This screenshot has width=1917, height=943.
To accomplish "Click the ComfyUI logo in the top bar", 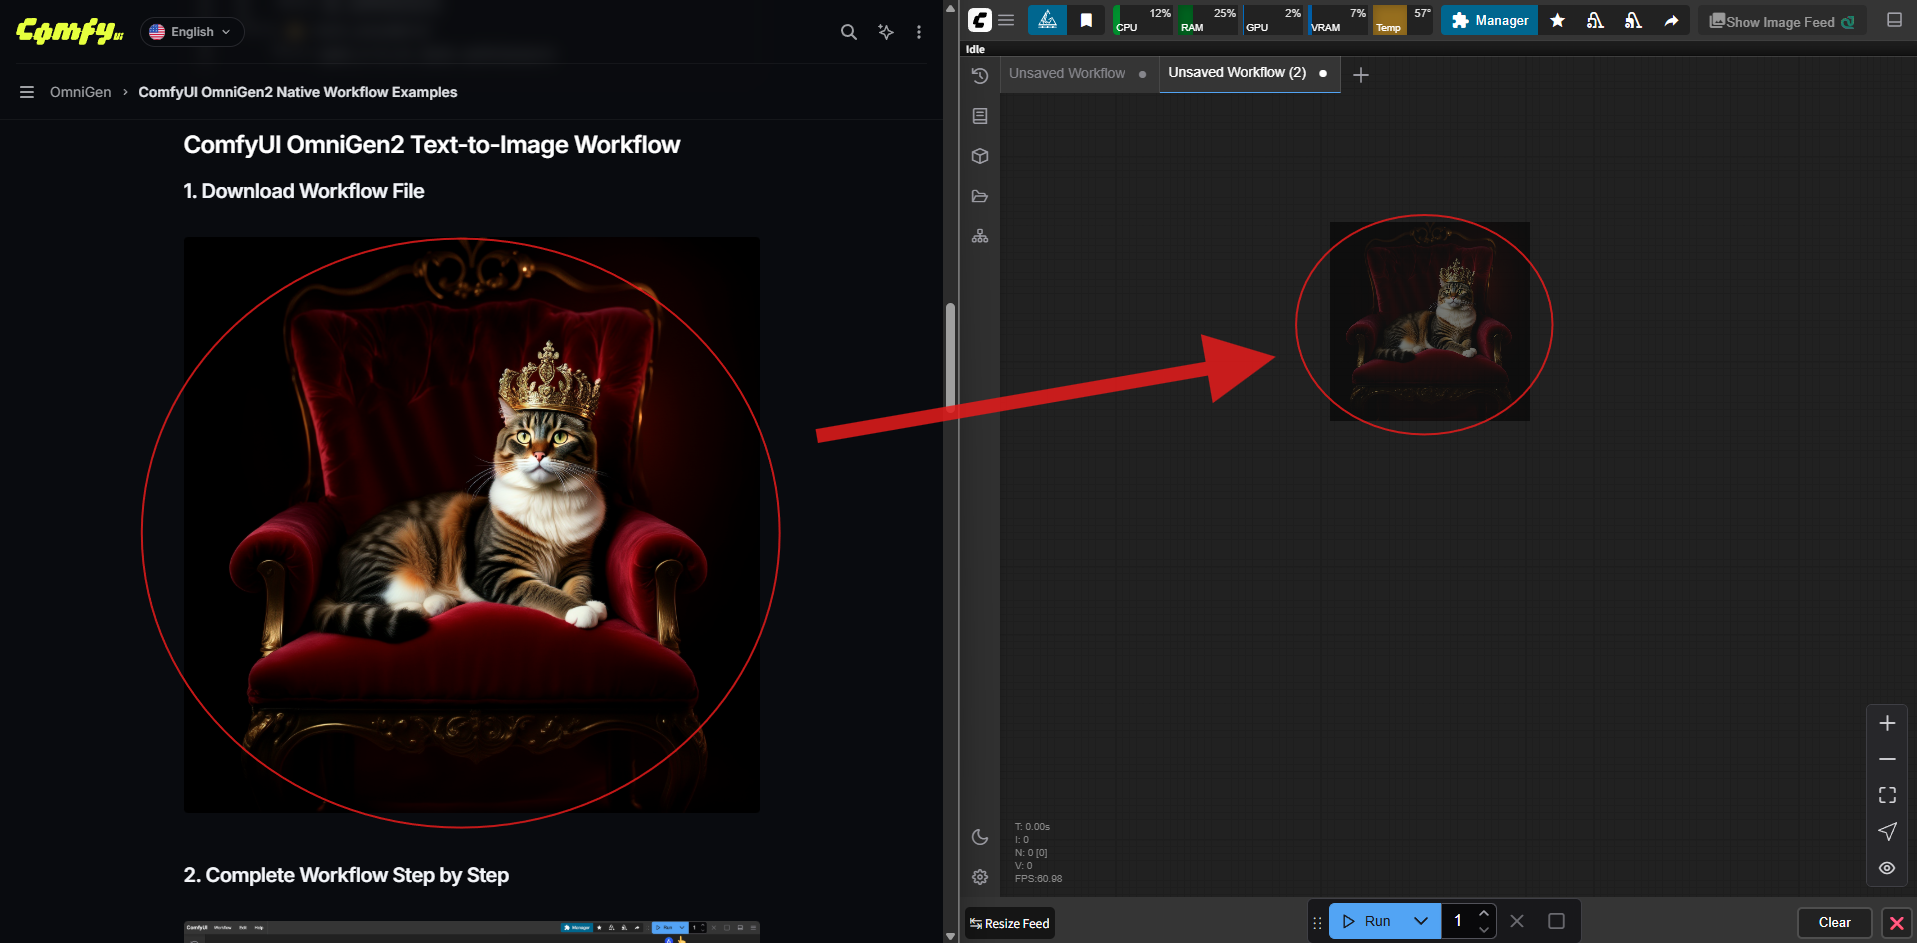I will (980, 20).
